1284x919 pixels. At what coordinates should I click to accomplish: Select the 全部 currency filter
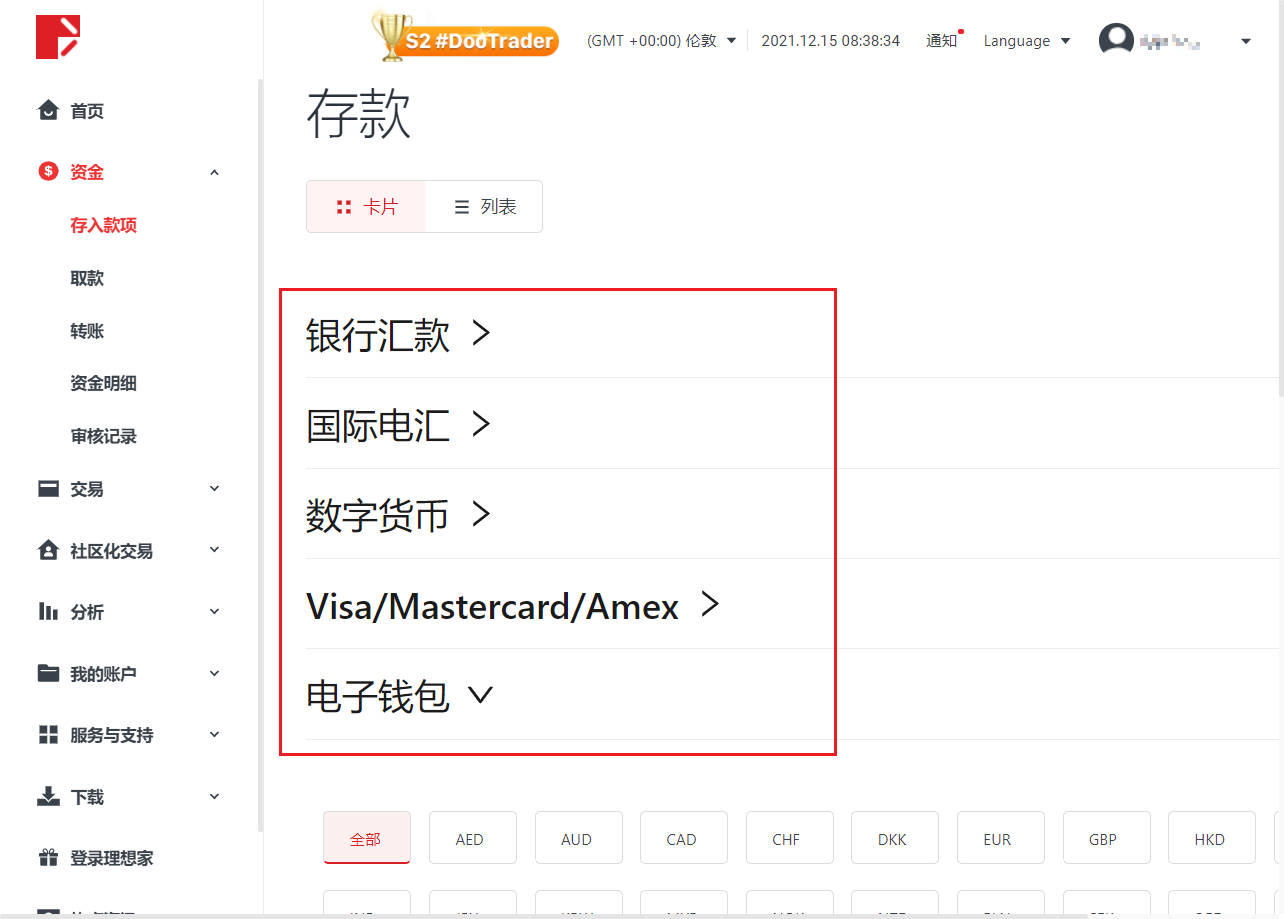tap(366, 838)
